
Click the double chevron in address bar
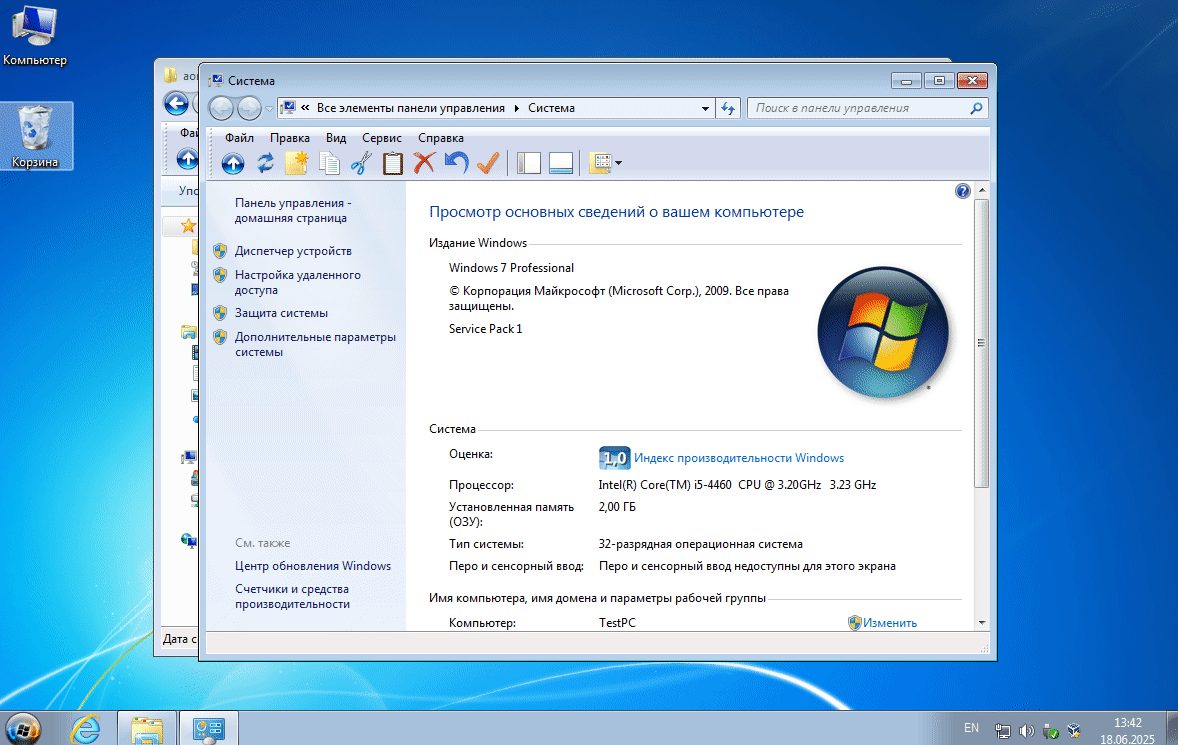[305, 108]
